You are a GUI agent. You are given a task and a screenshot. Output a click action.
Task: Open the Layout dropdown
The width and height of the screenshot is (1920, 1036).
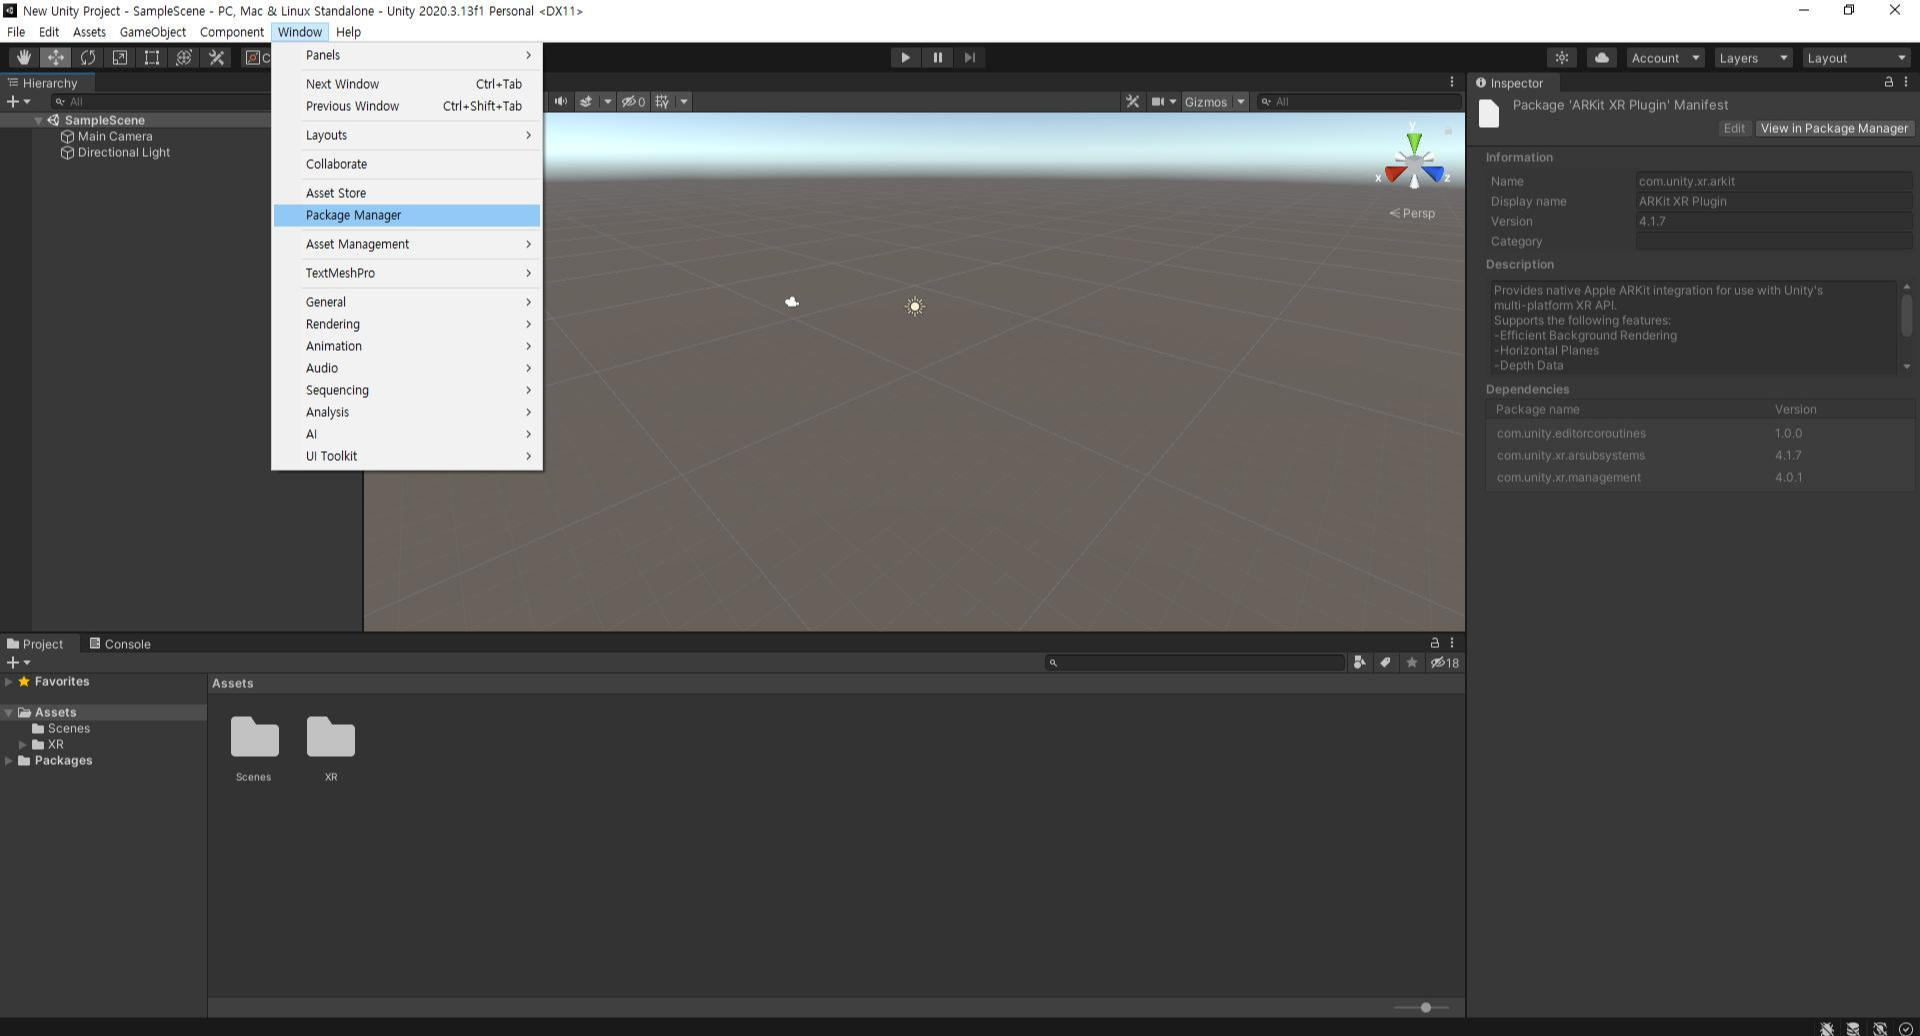[1857, 58]
